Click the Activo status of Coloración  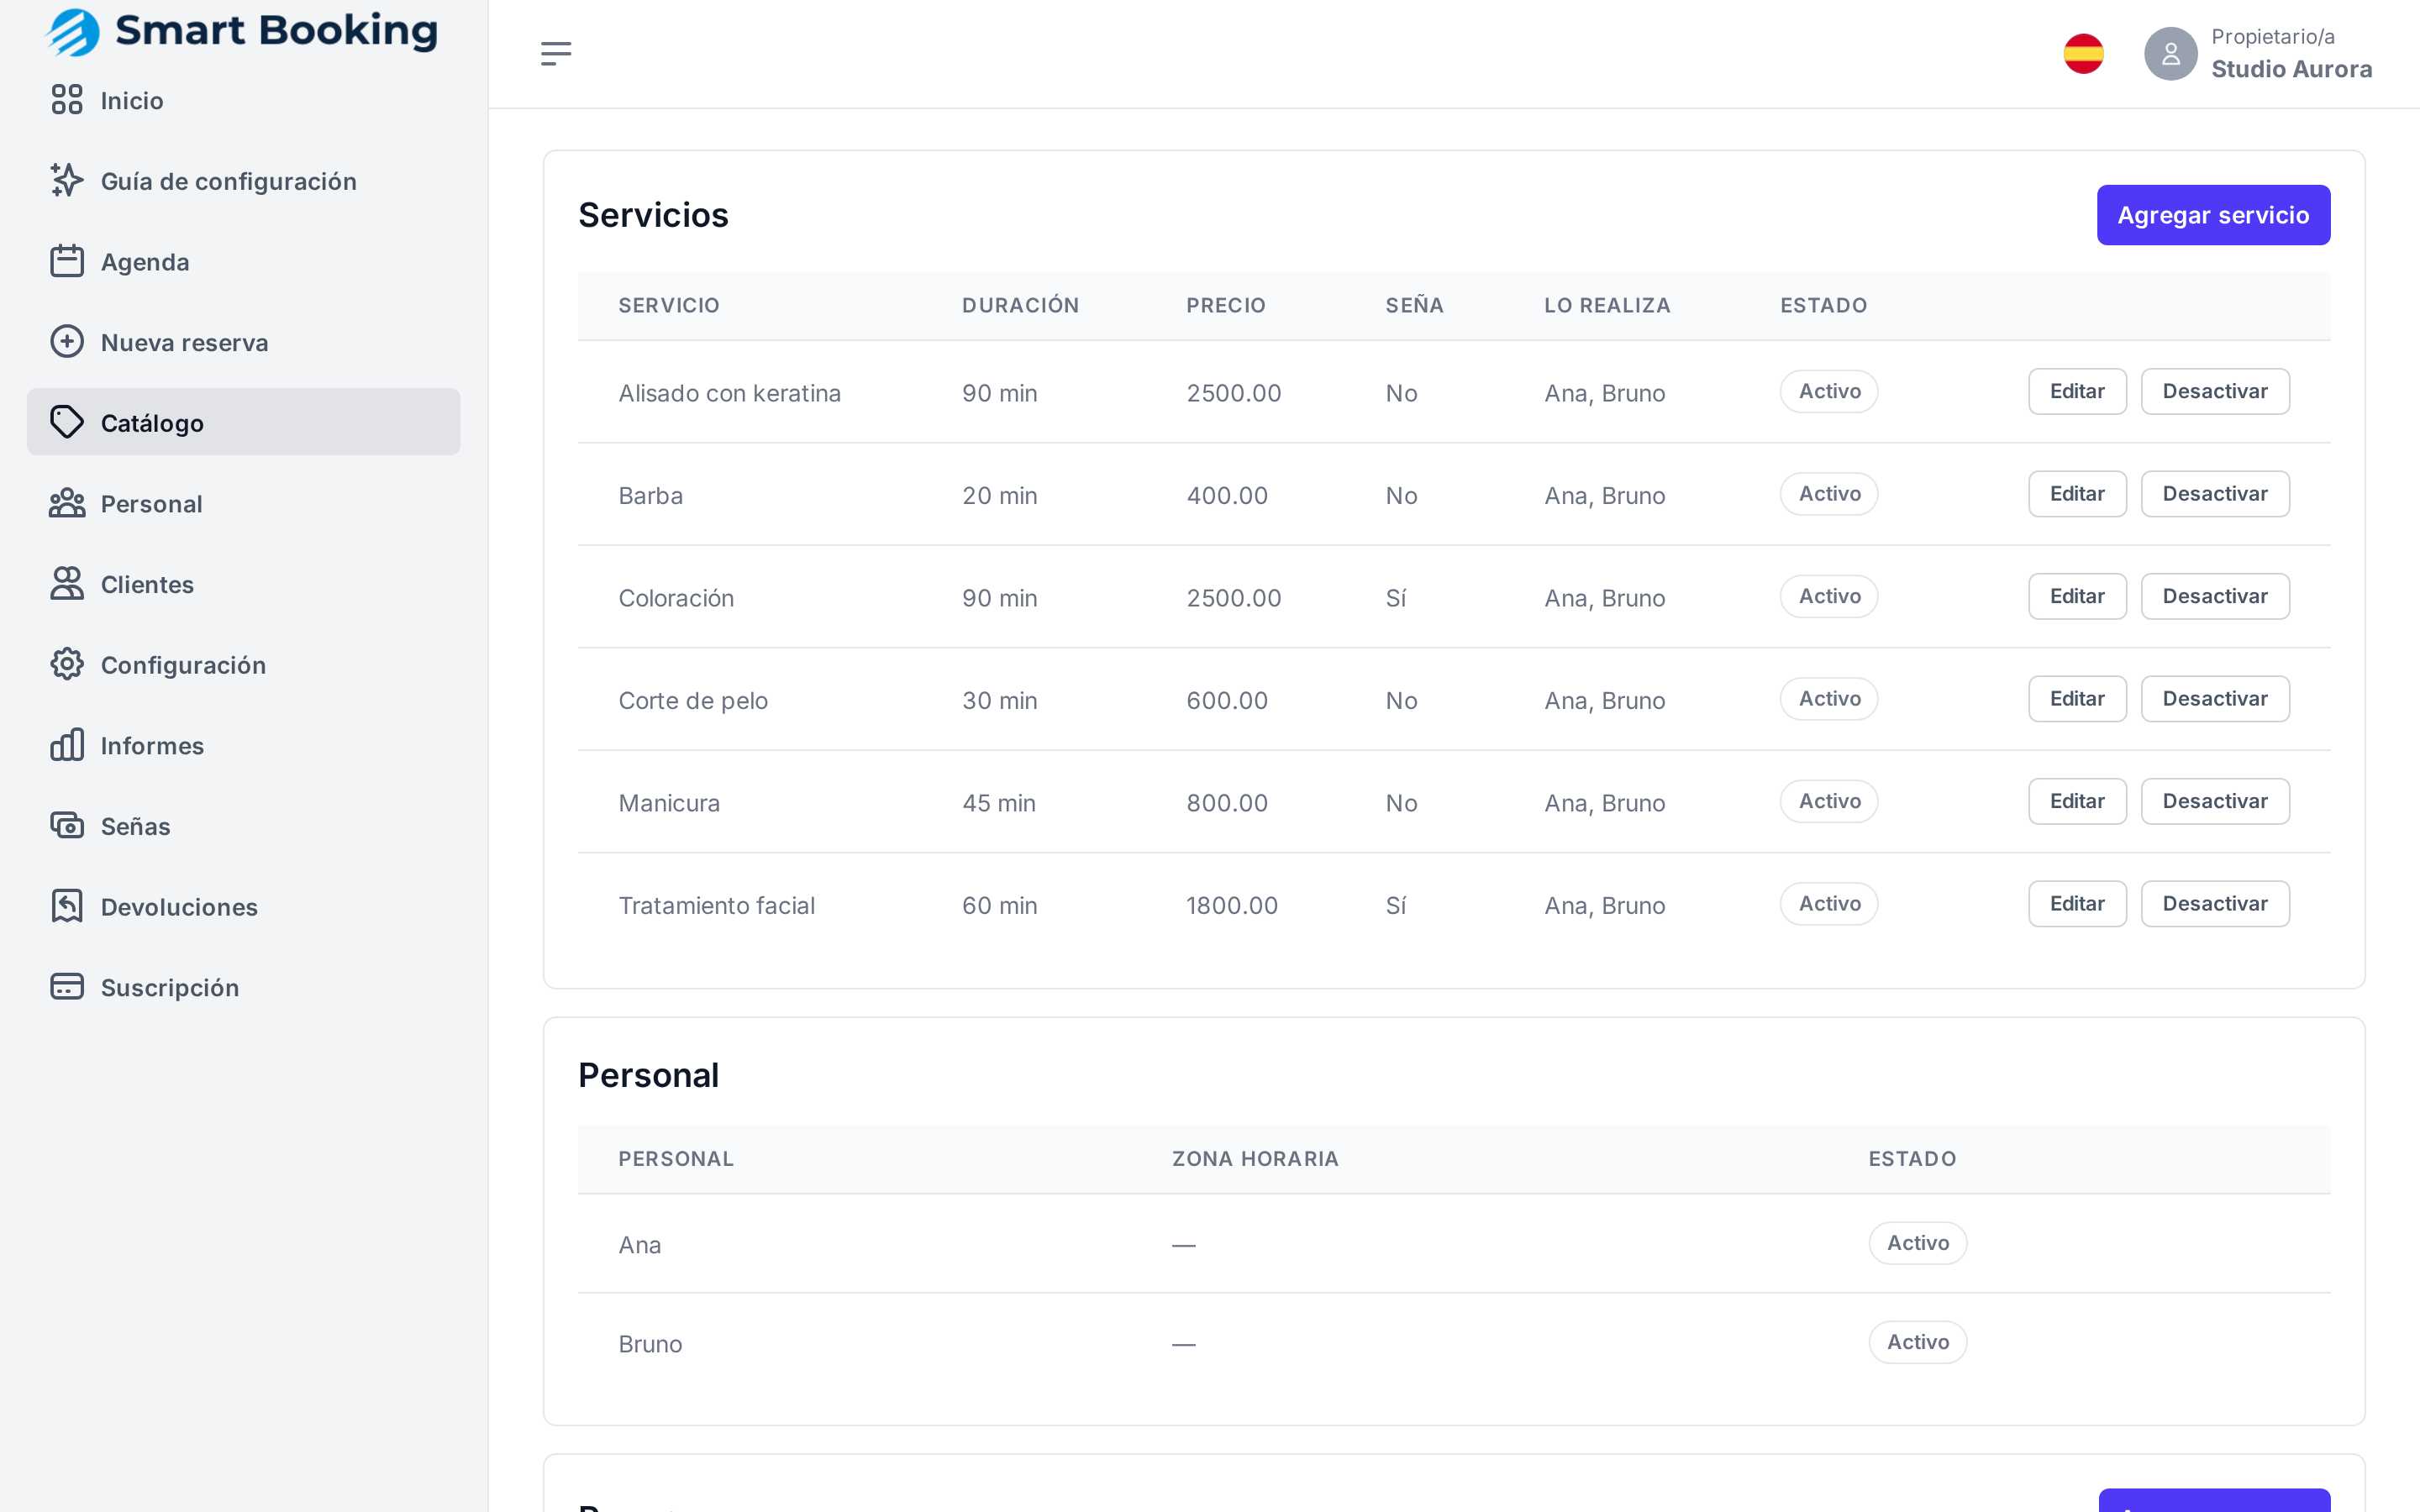tap(1829, 596)
